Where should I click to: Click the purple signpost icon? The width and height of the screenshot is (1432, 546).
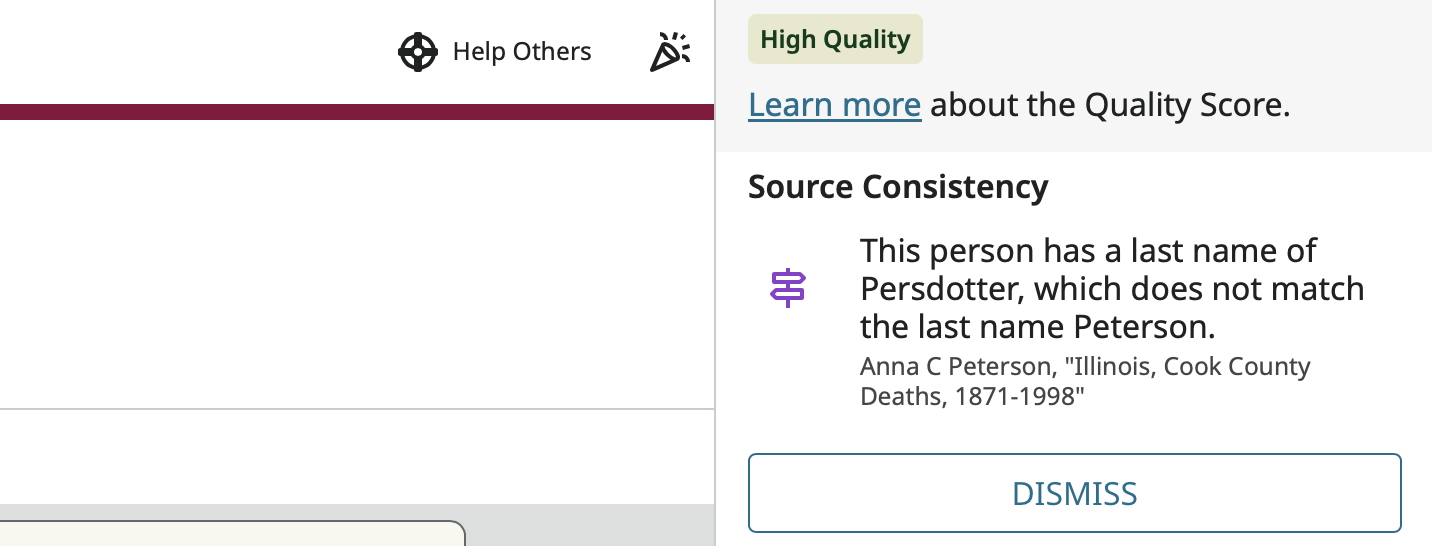click(x=788, y=288)
